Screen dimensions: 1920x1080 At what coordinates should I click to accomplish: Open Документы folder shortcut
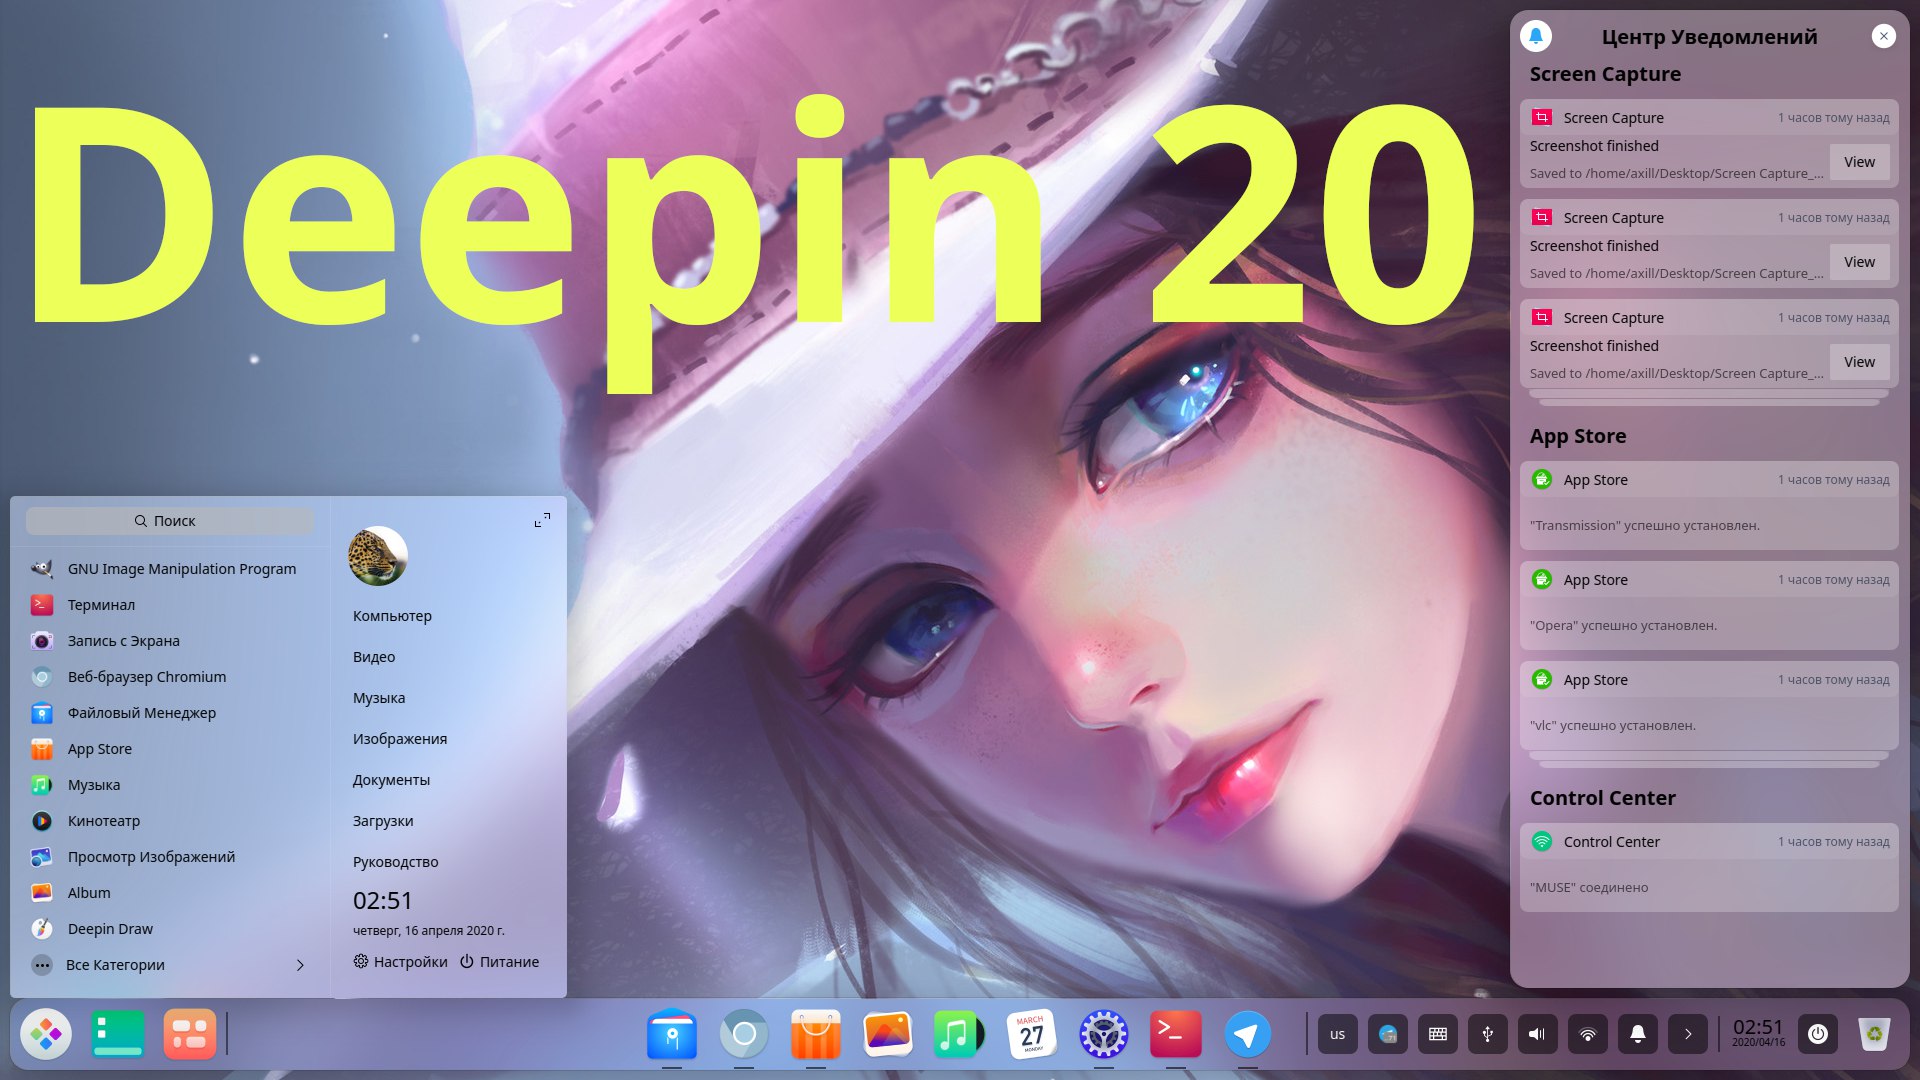pos(391,780)
